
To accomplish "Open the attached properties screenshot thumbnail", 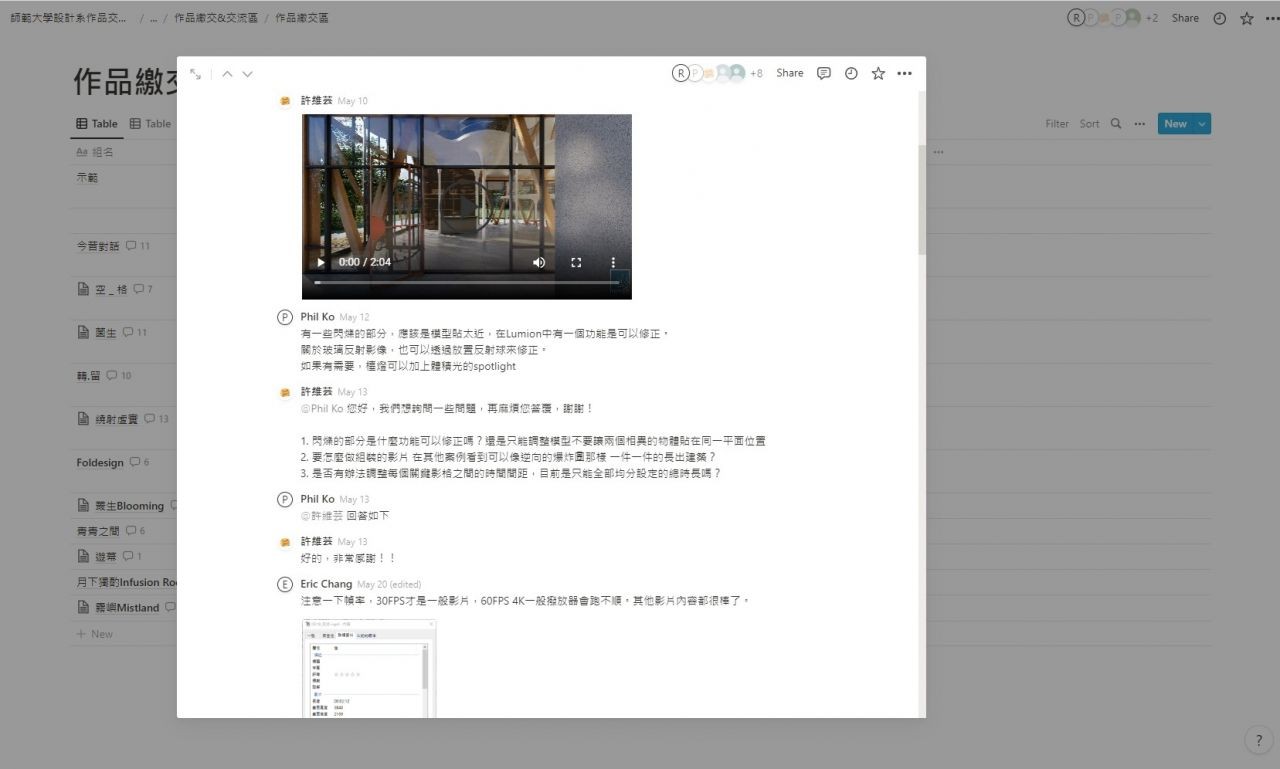I will pos(369,668).
